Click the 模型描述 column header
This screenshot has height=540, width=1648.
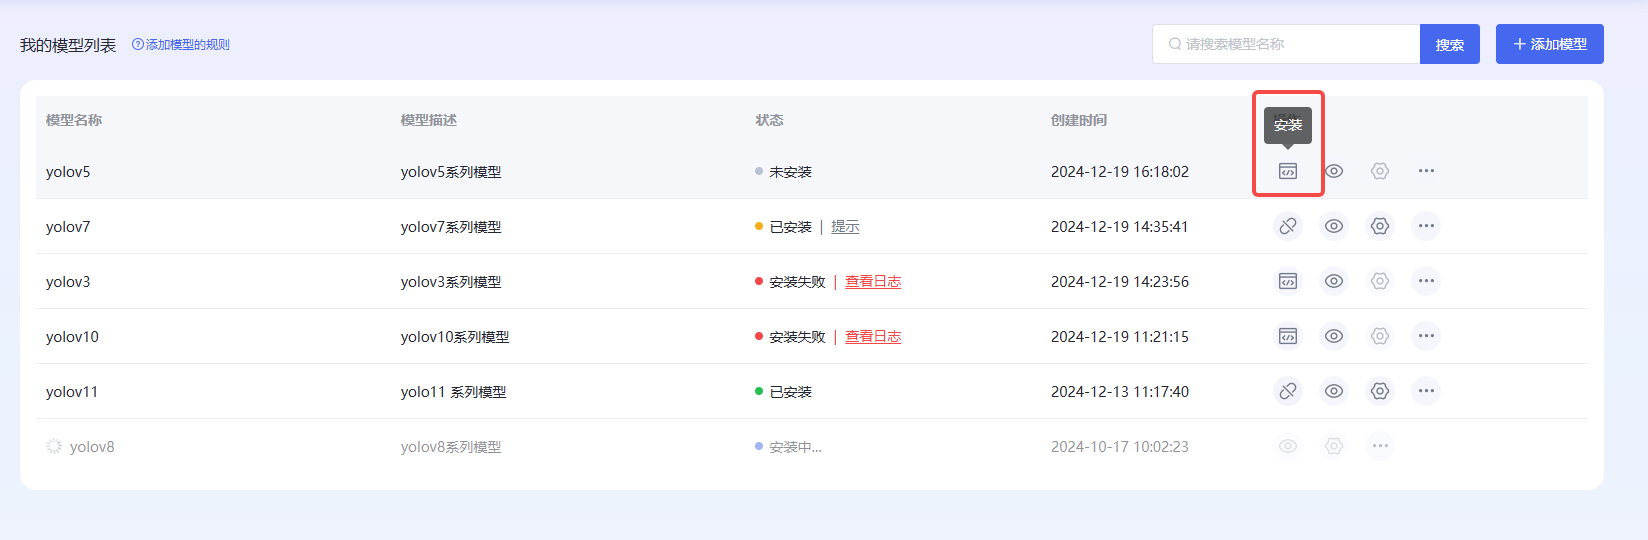pos(429,120)
